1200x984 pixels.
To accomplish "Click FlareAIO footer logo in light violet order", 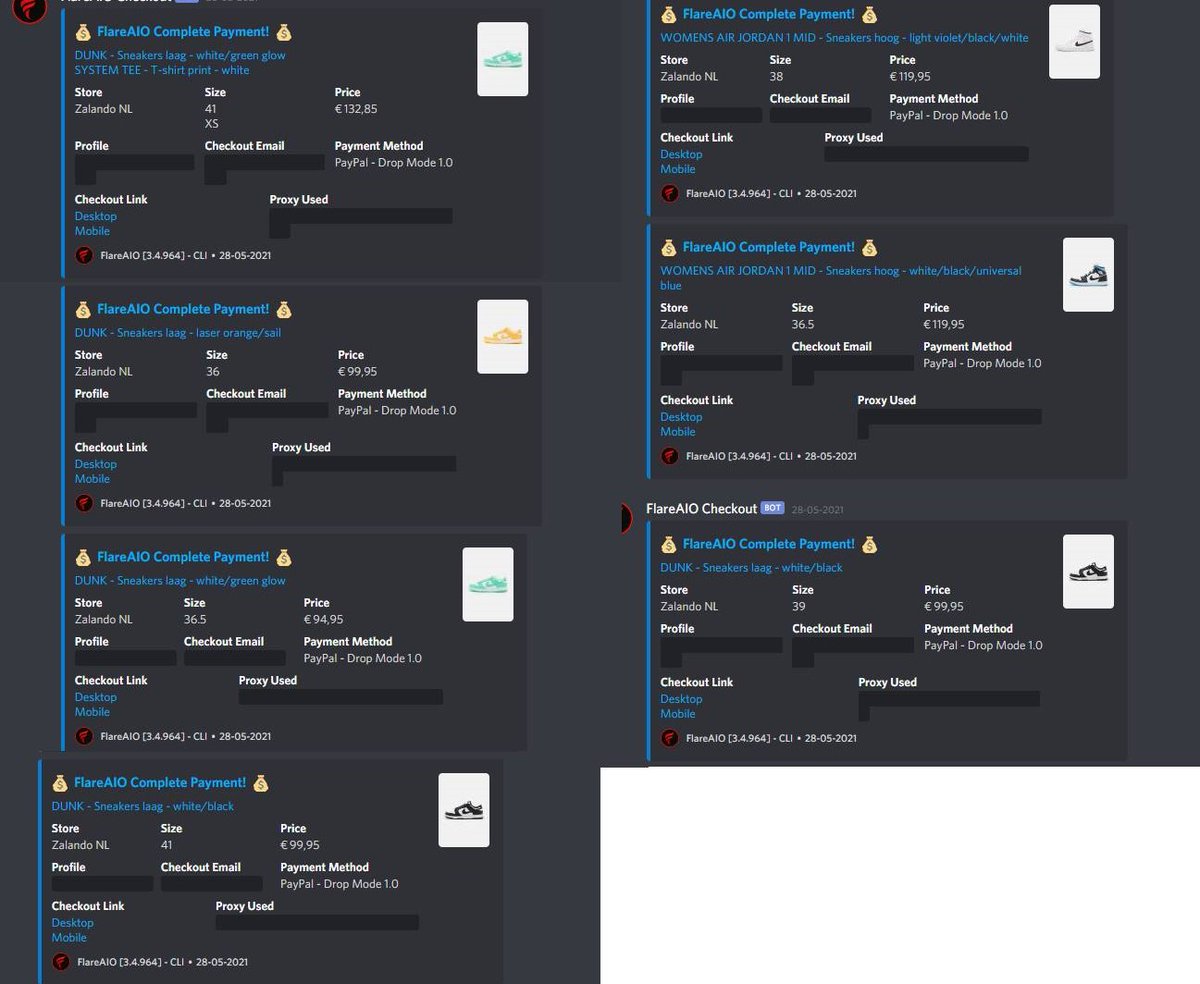I will (x=670, y=193).
